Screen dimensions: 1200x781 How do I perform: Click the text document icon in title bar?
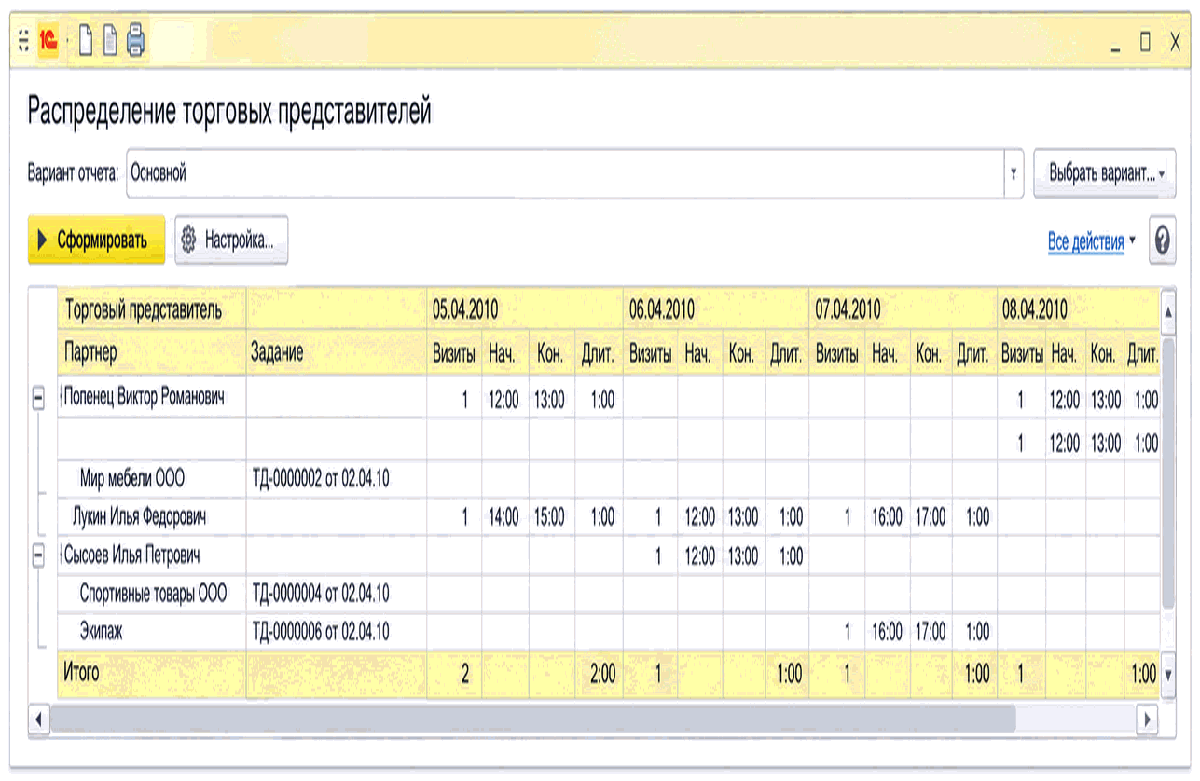[x=110, y=40]
